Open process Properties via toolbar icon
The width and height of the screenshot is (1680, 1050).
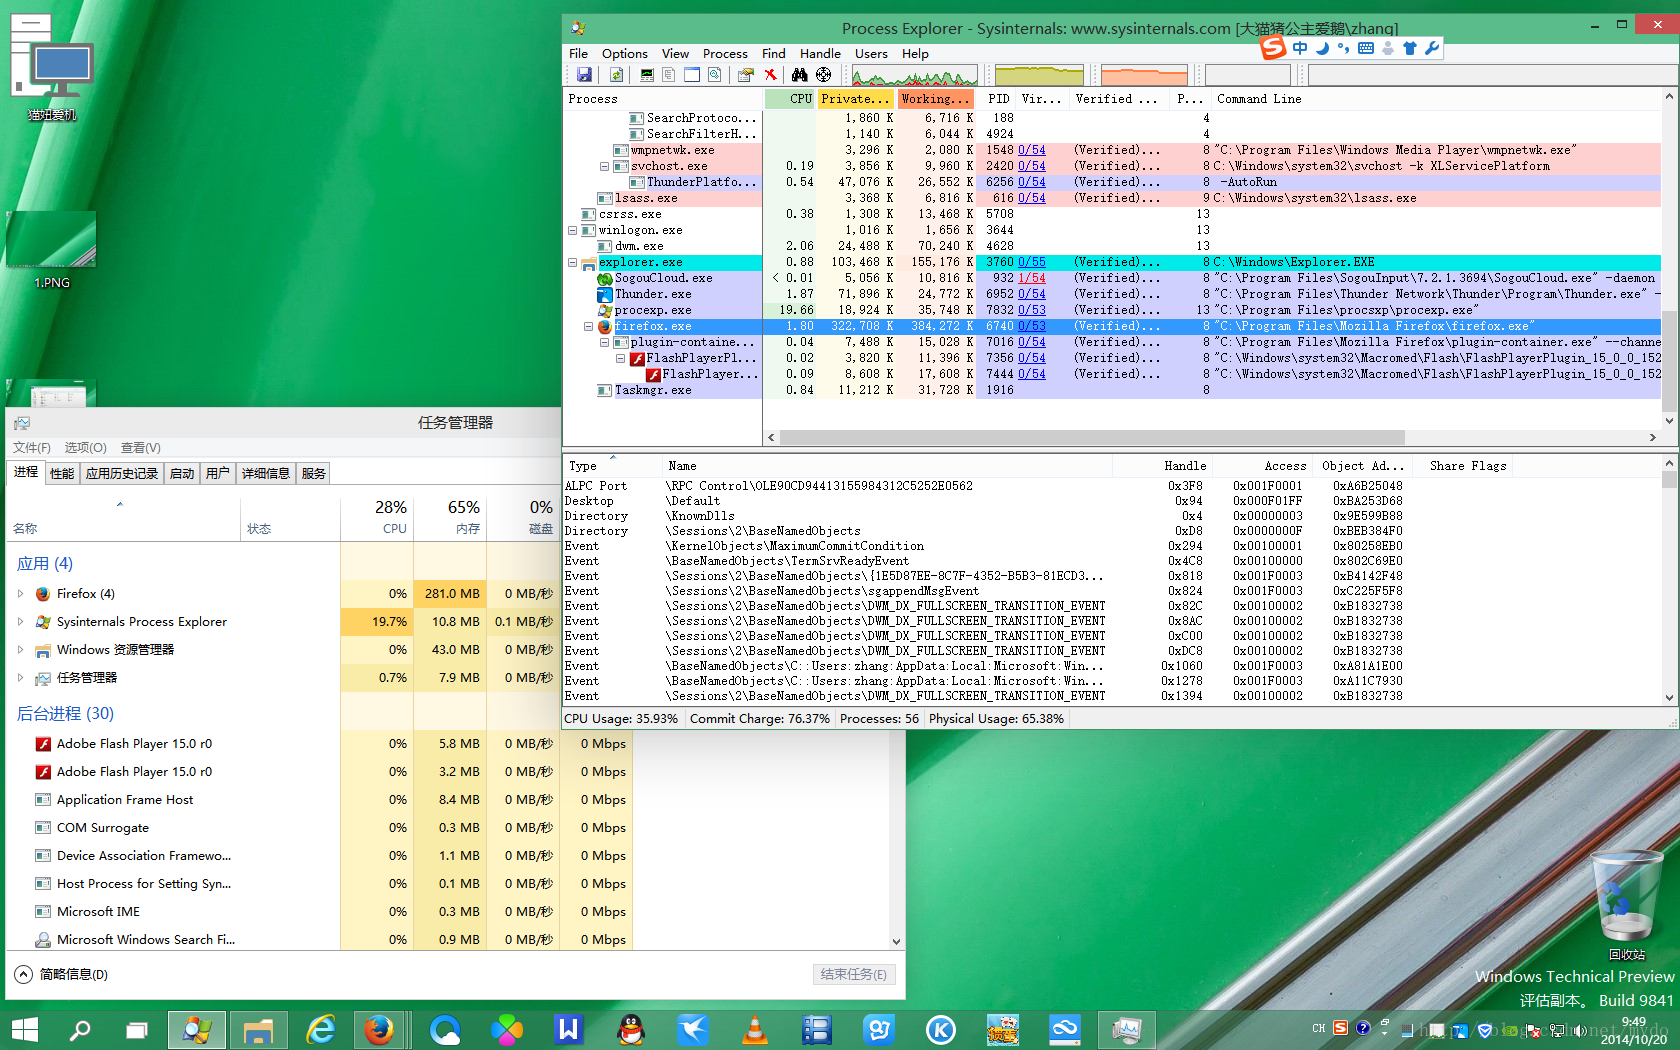coord(746,75)
